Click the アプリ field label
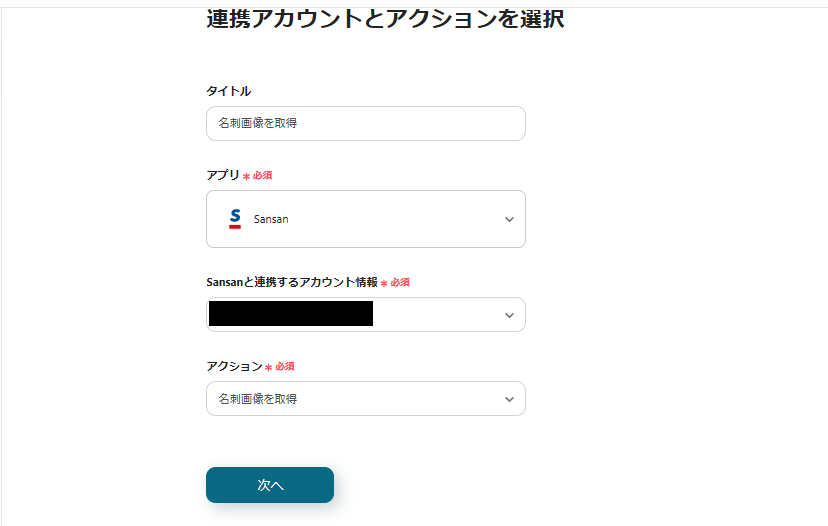 (x=222, y=175)
